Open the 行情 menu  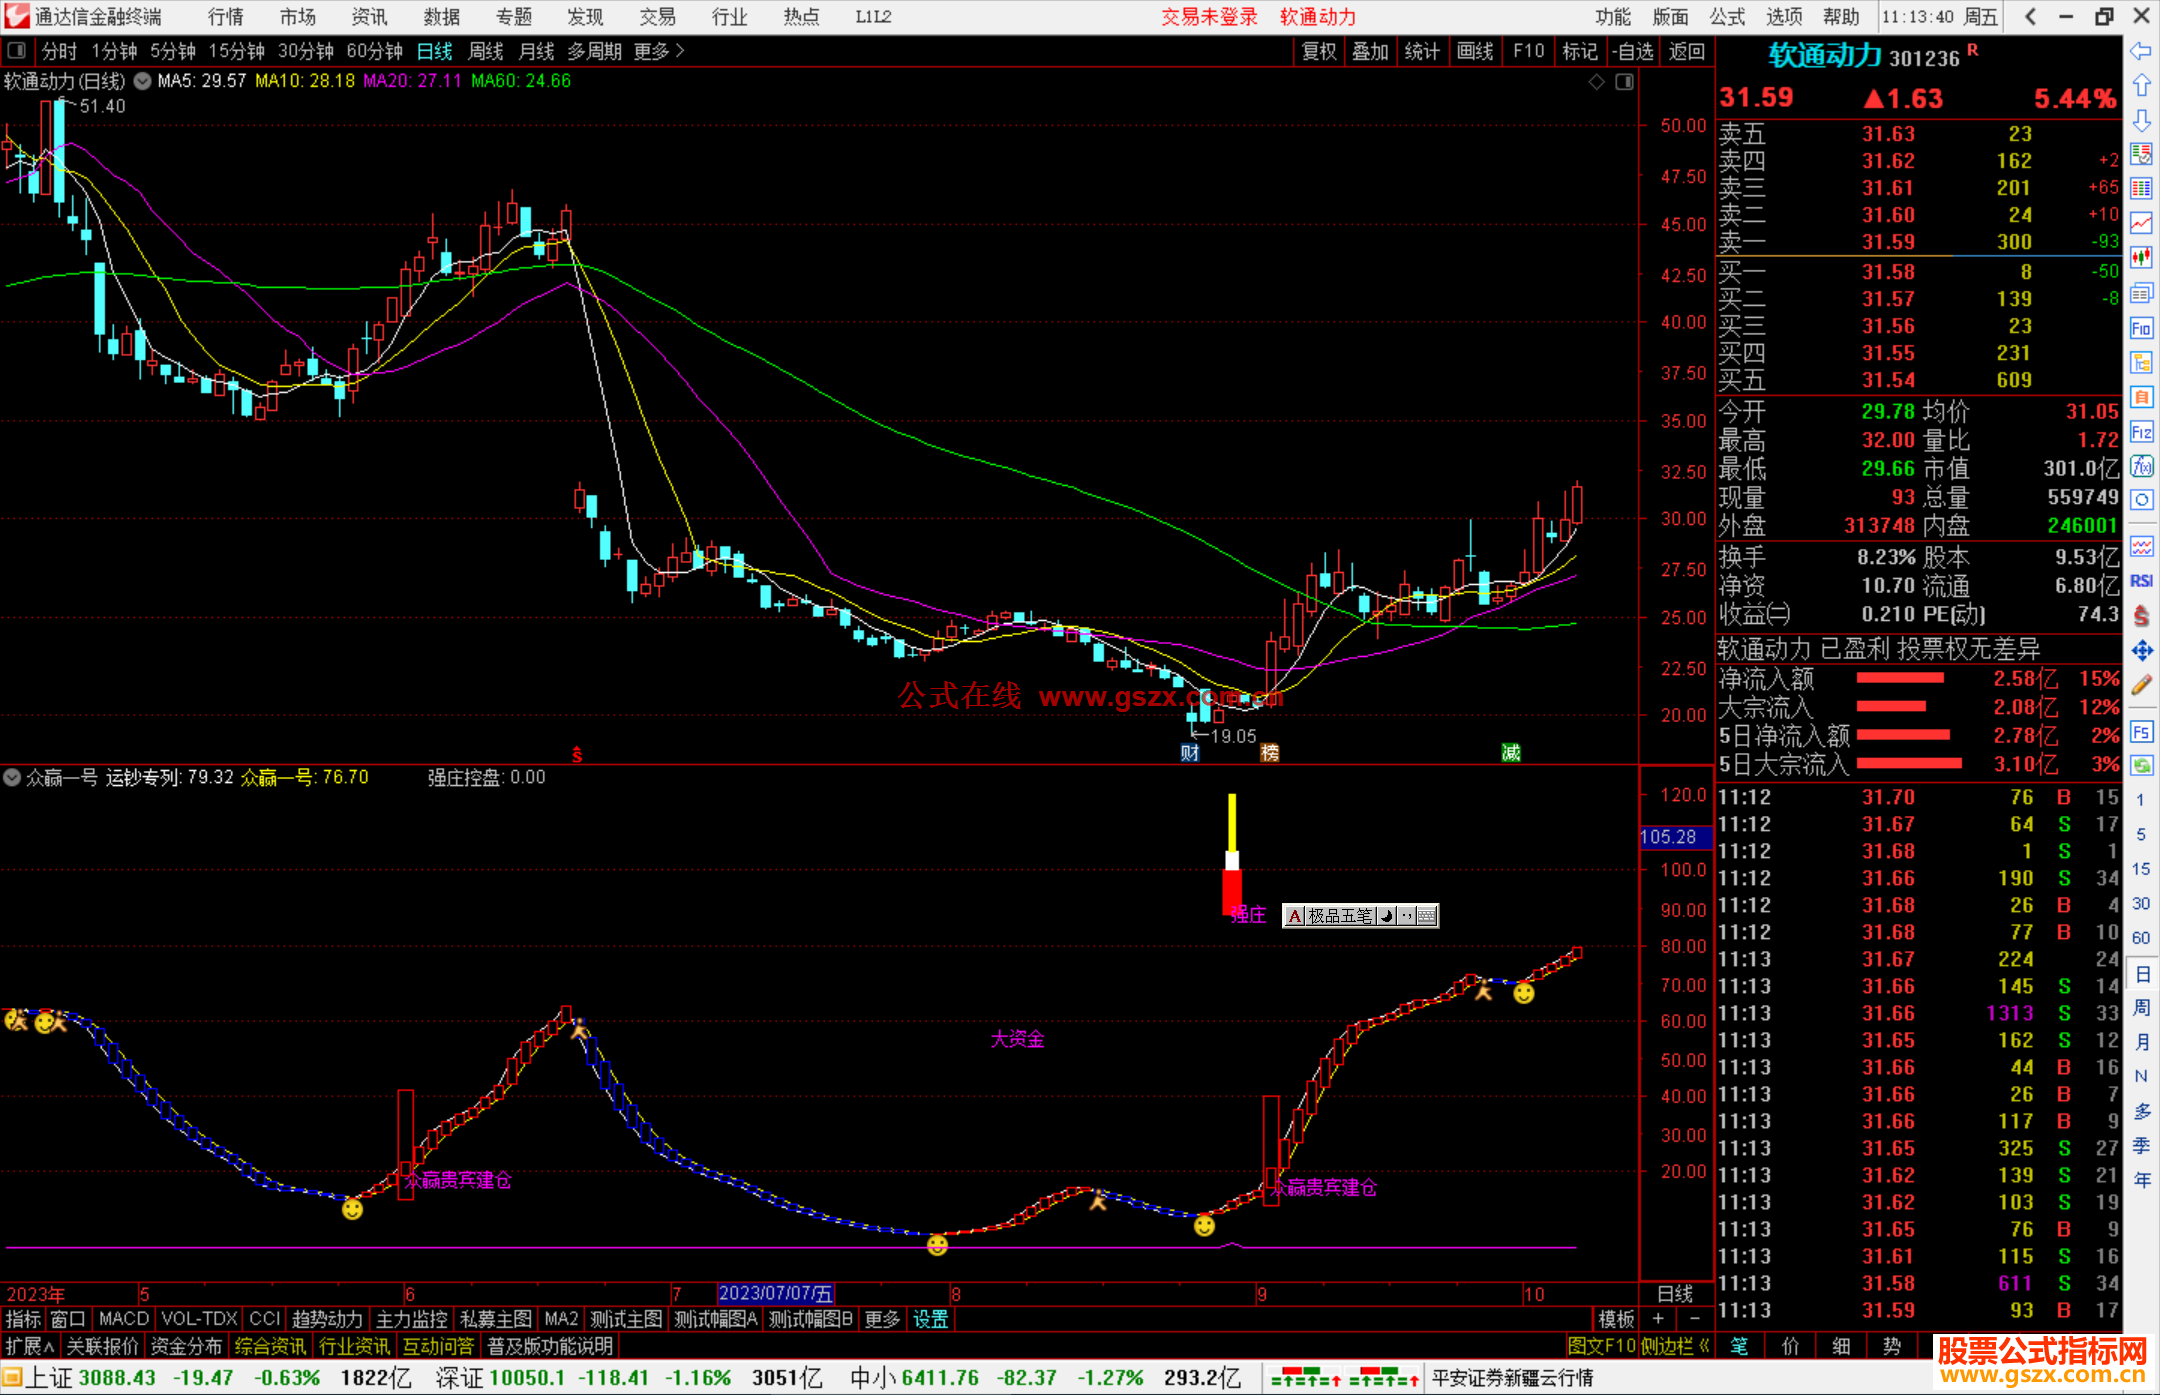226,17
